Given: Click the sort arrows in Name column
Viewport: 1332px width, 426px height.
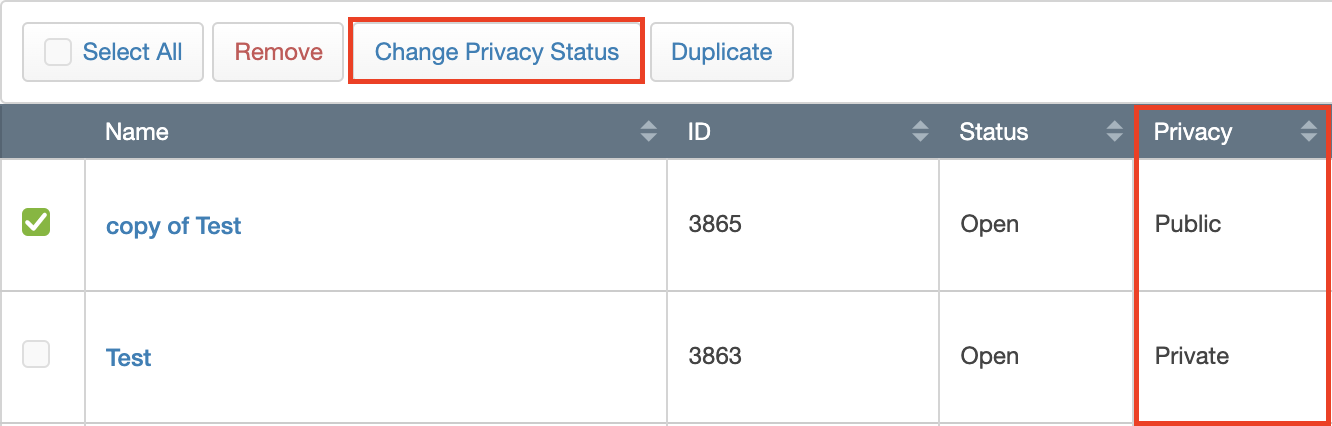Looking at the screenshot, I should [649, 131].
